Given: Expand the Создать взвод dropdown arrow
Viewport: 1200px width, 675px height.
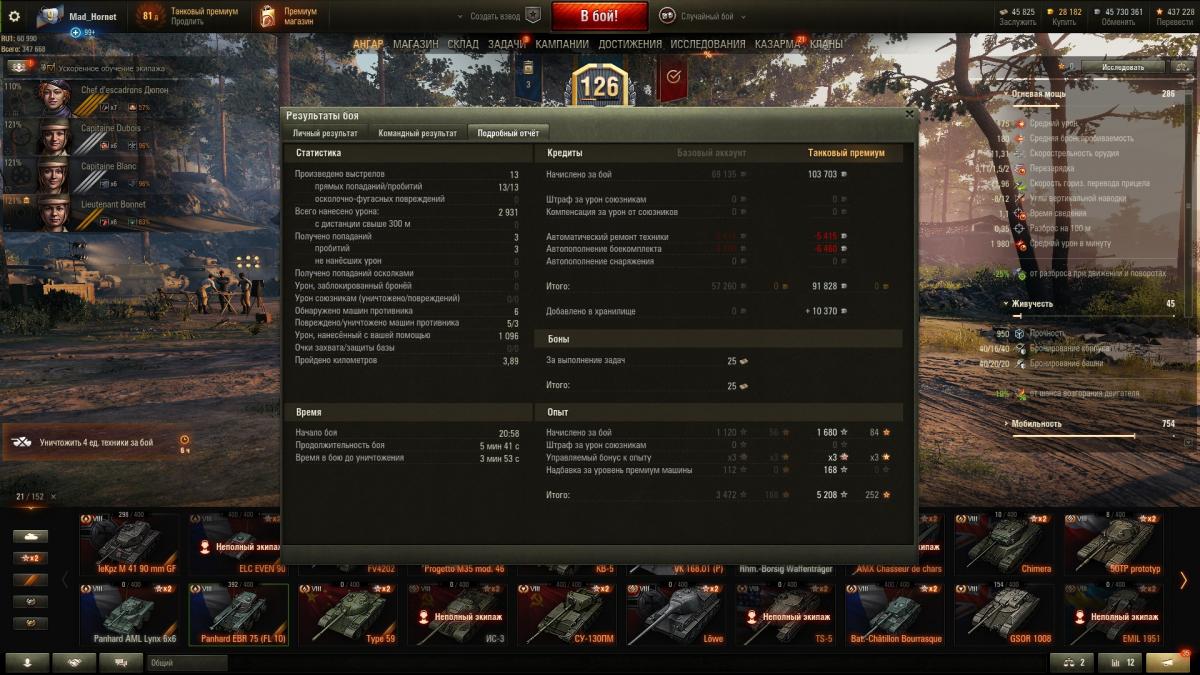Looking at the screenshot, I should coord(460,16).
